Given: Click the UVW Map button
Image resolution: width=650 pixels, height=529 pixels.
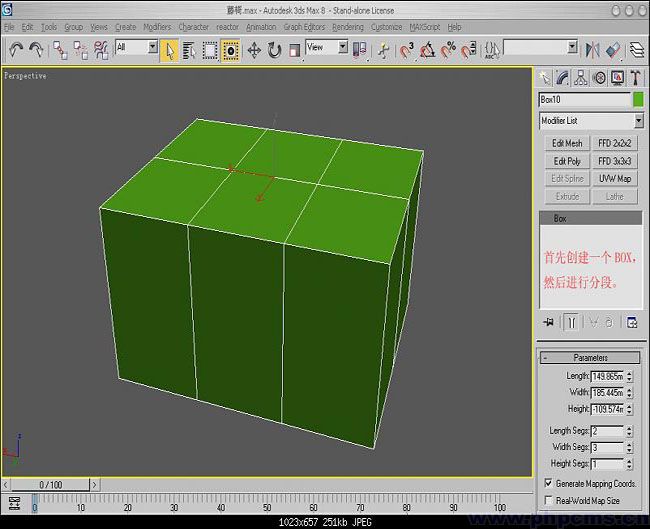Looking at the screenshot, I should 615,178.
